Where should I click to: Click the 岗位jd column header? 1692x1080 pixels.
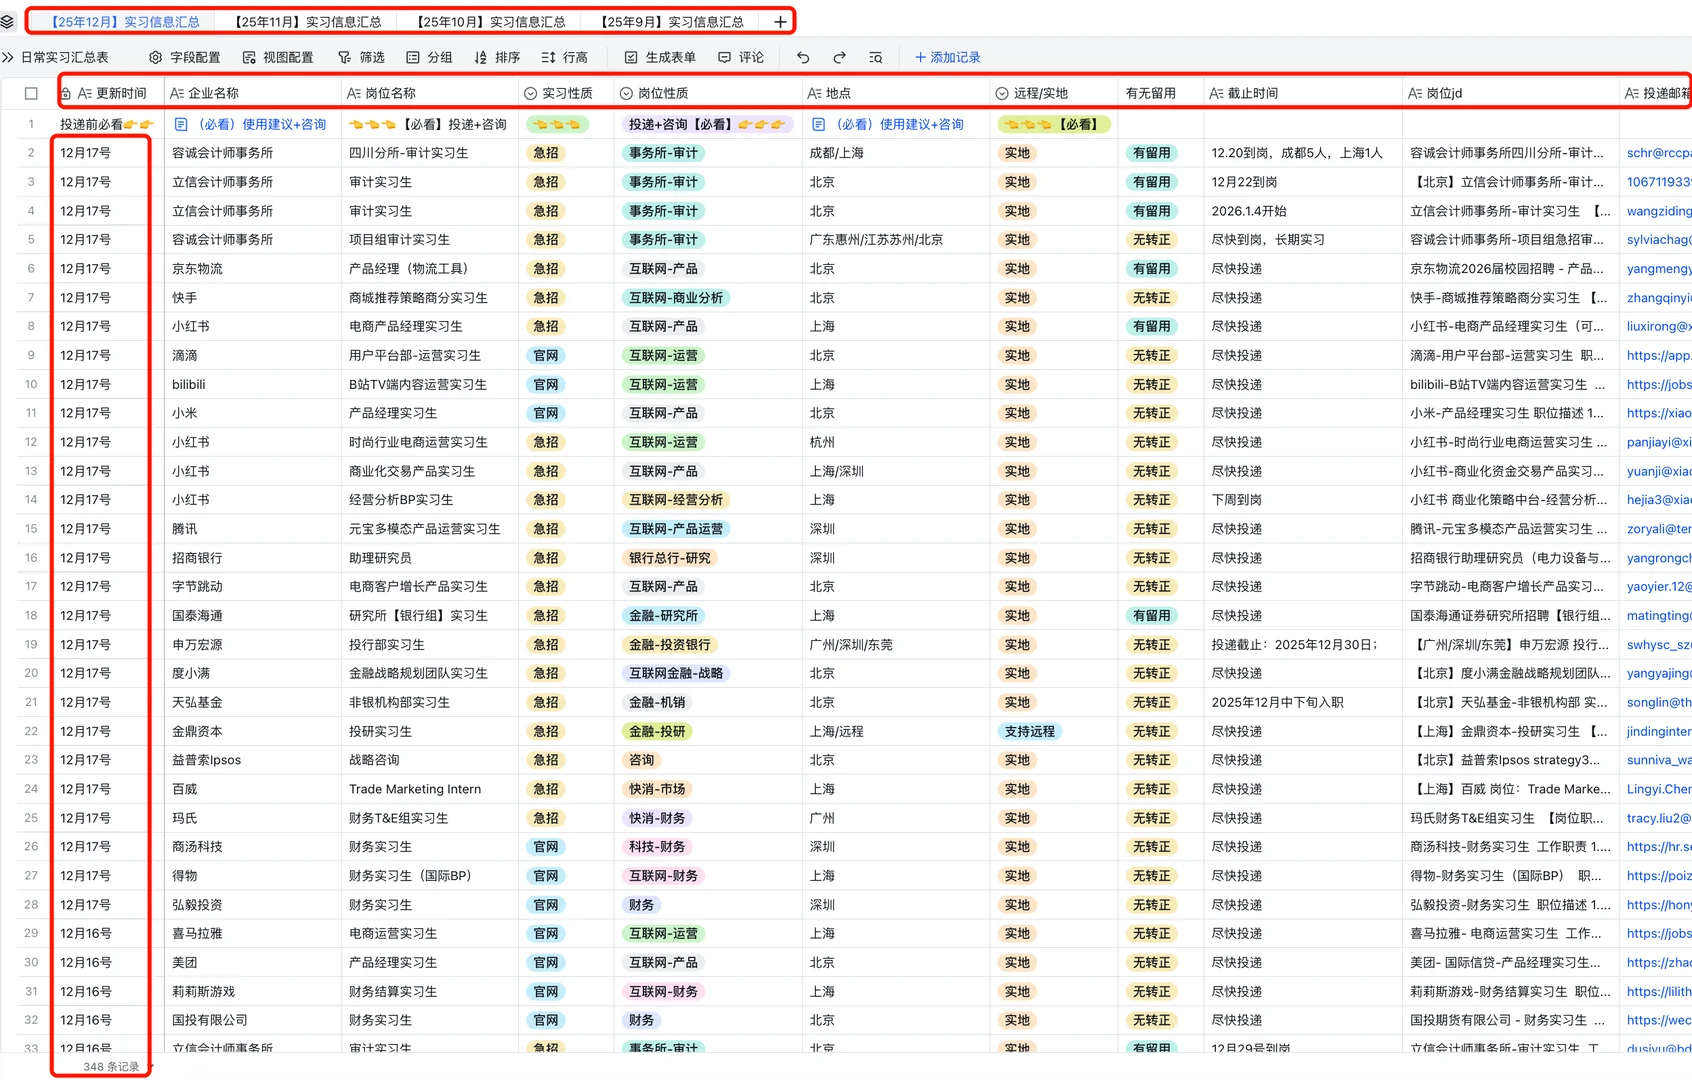click(x=1510, y=93)
